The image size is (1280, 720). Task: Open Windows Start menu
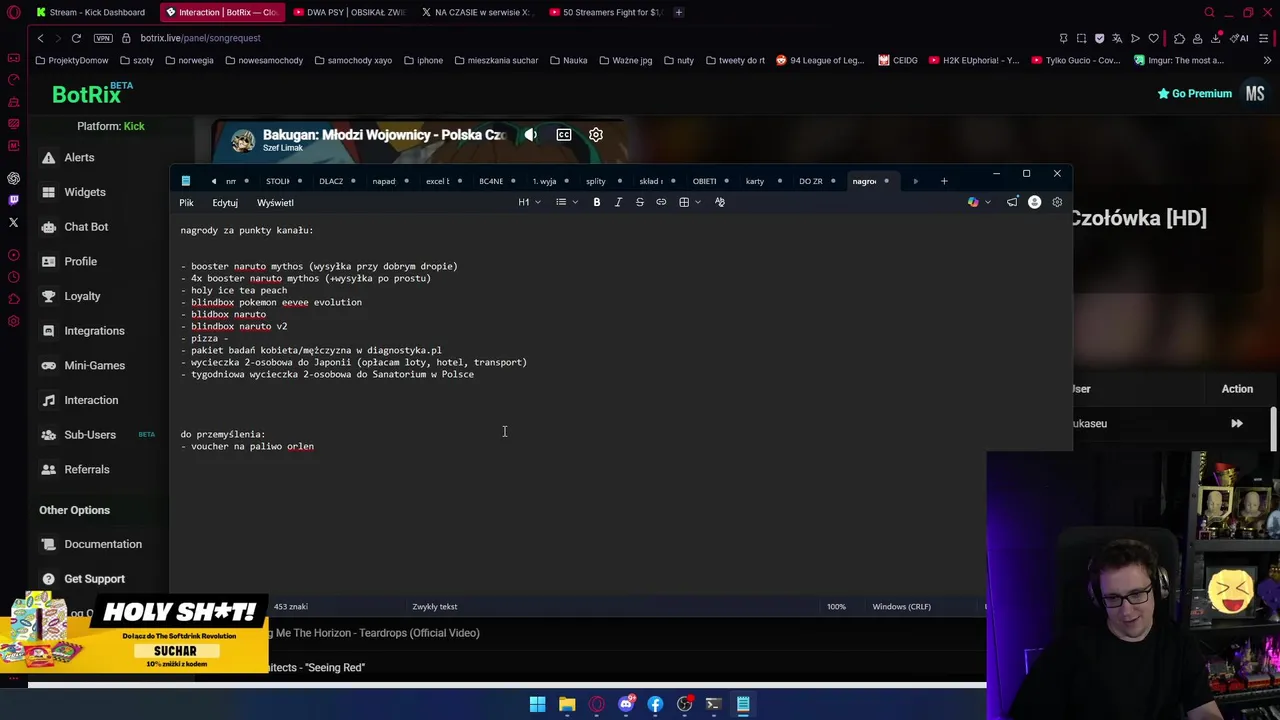coord(537,704)
